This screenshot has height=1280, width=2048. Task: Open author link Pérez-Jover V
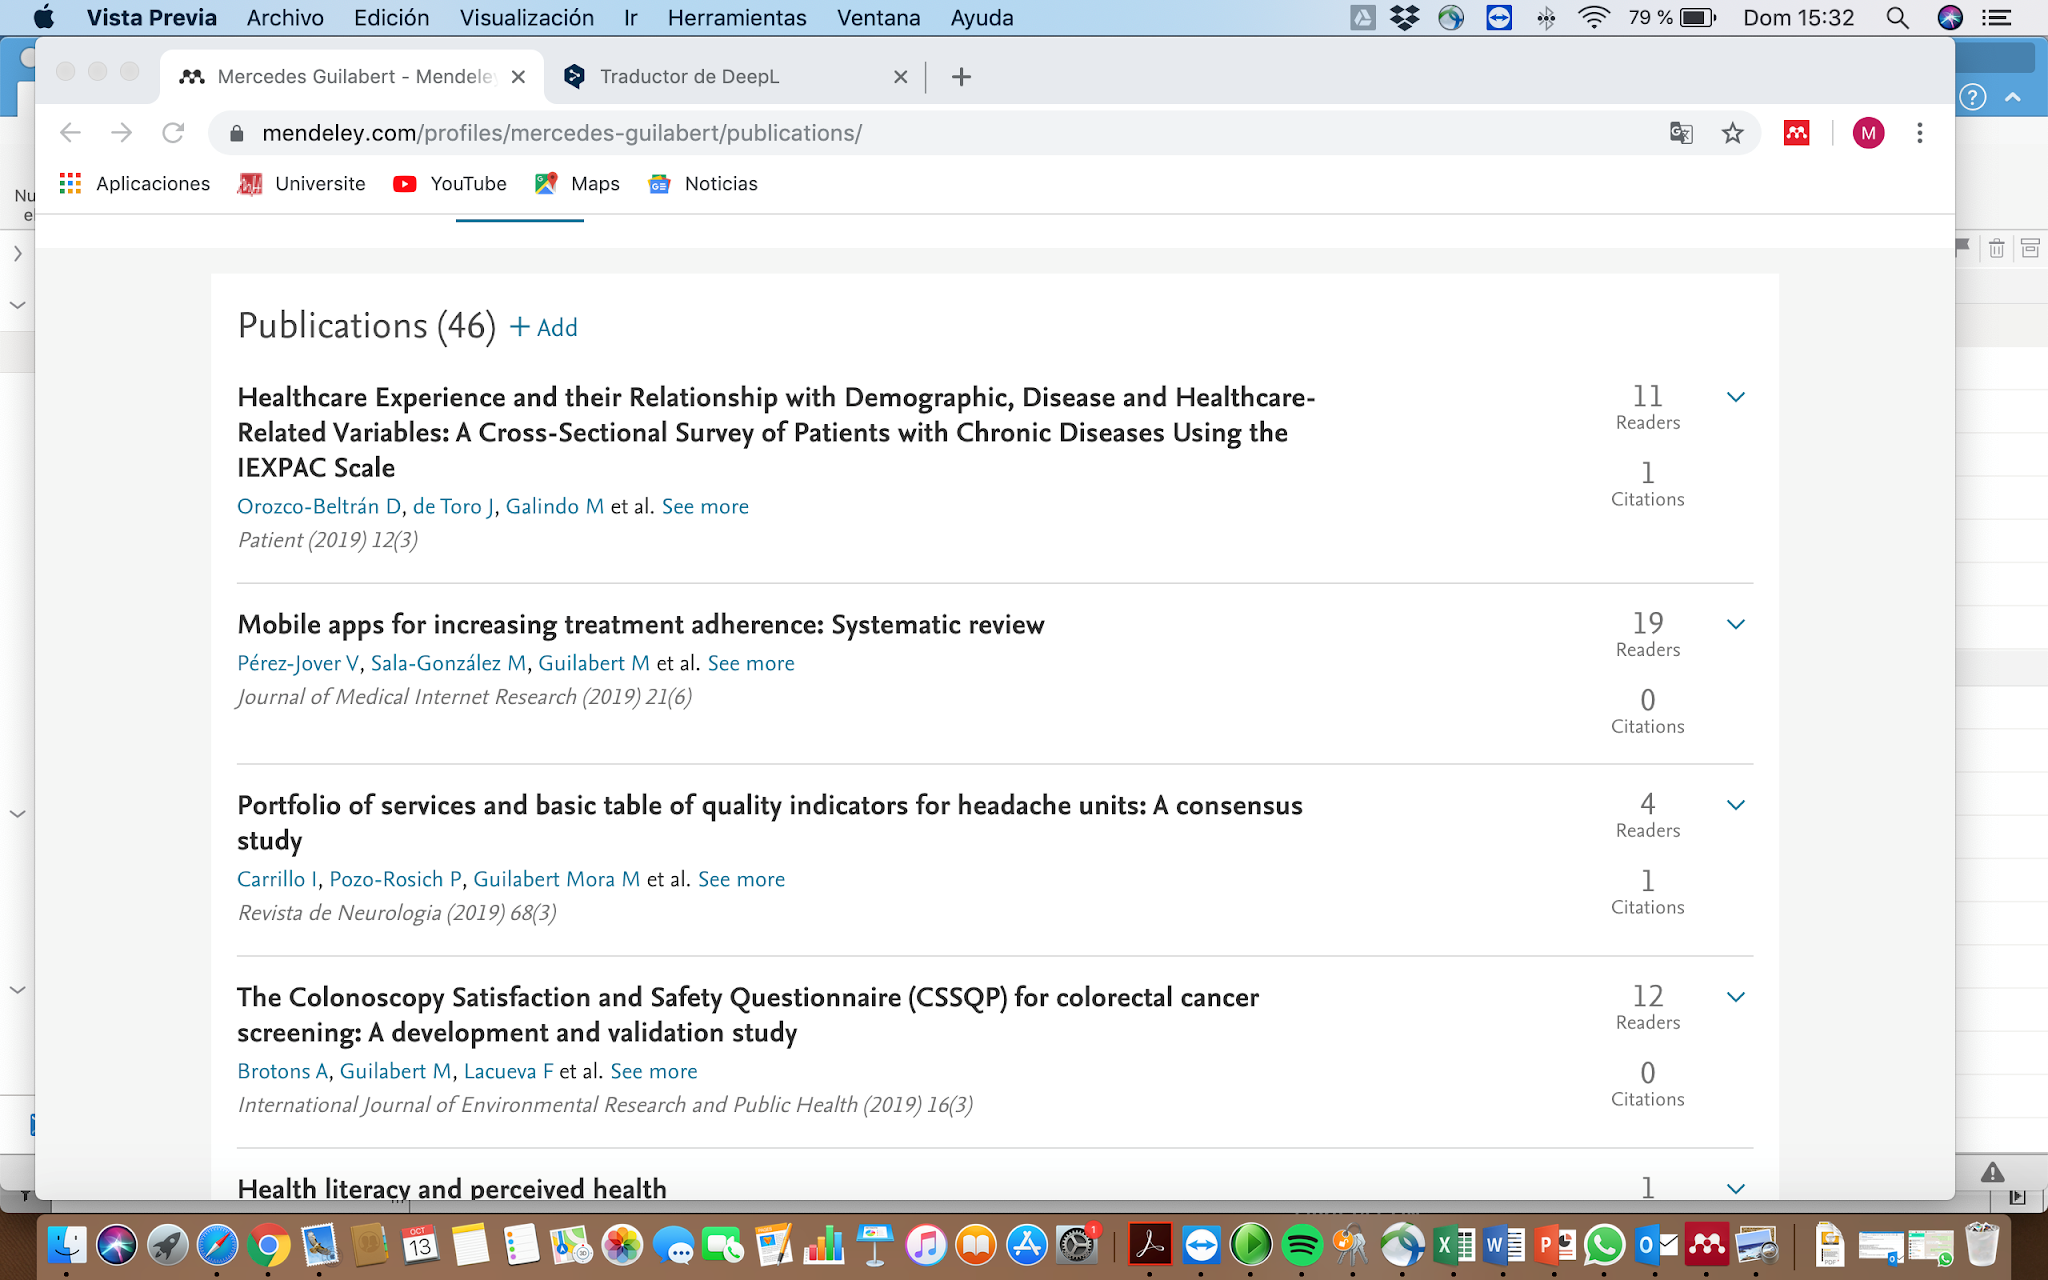tap(297, 663)
